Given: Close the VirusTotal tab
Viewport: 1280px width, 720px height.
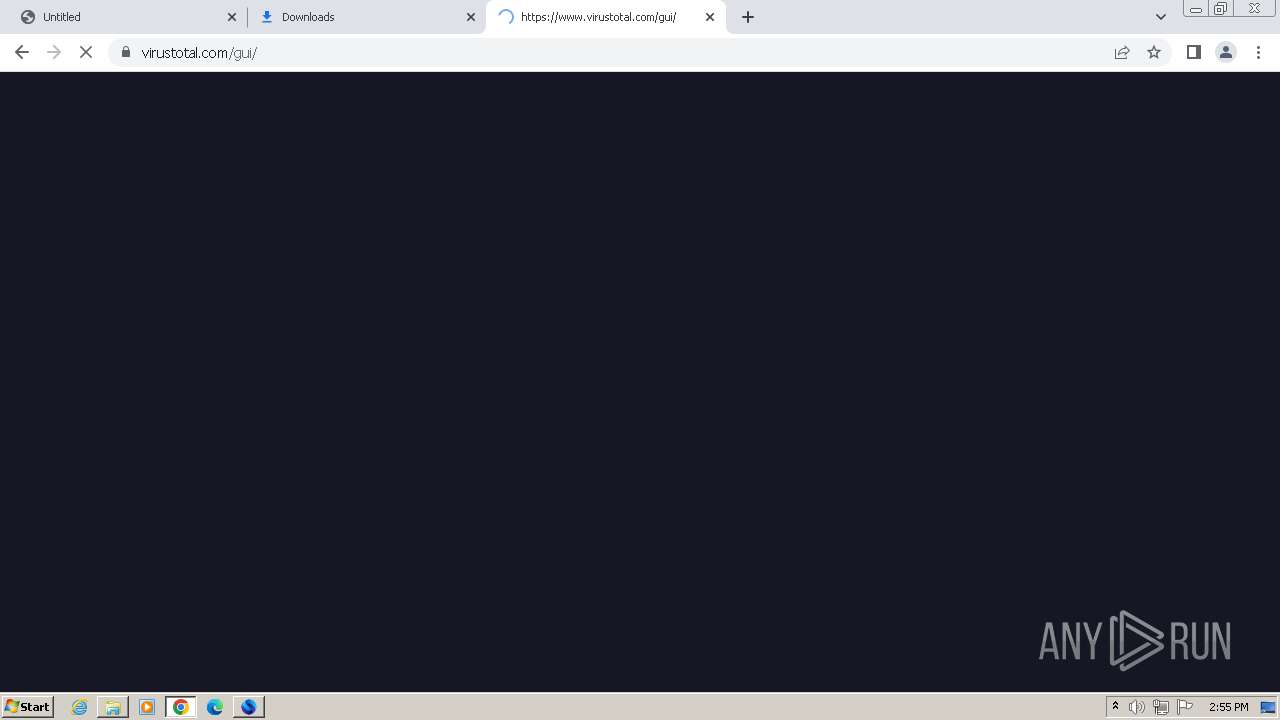Looking at the screenshot, I should (x=710, y=17).
